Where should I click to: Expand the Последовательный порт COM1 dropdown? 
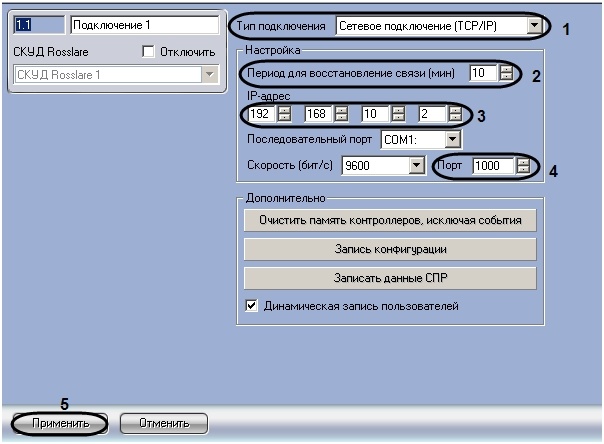pyautogui.click(x=454, y=140)
